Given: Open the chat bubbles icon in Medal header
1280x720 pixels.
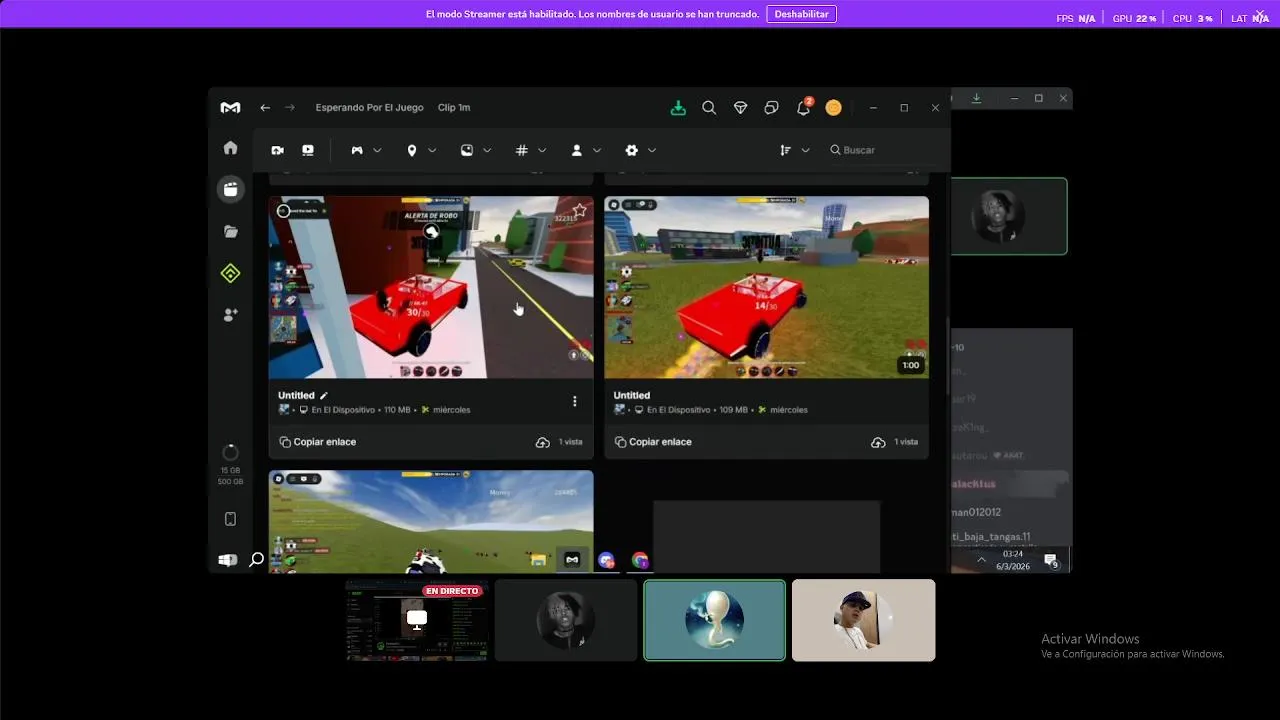Looking at the screenshot, I should point(772,108).
